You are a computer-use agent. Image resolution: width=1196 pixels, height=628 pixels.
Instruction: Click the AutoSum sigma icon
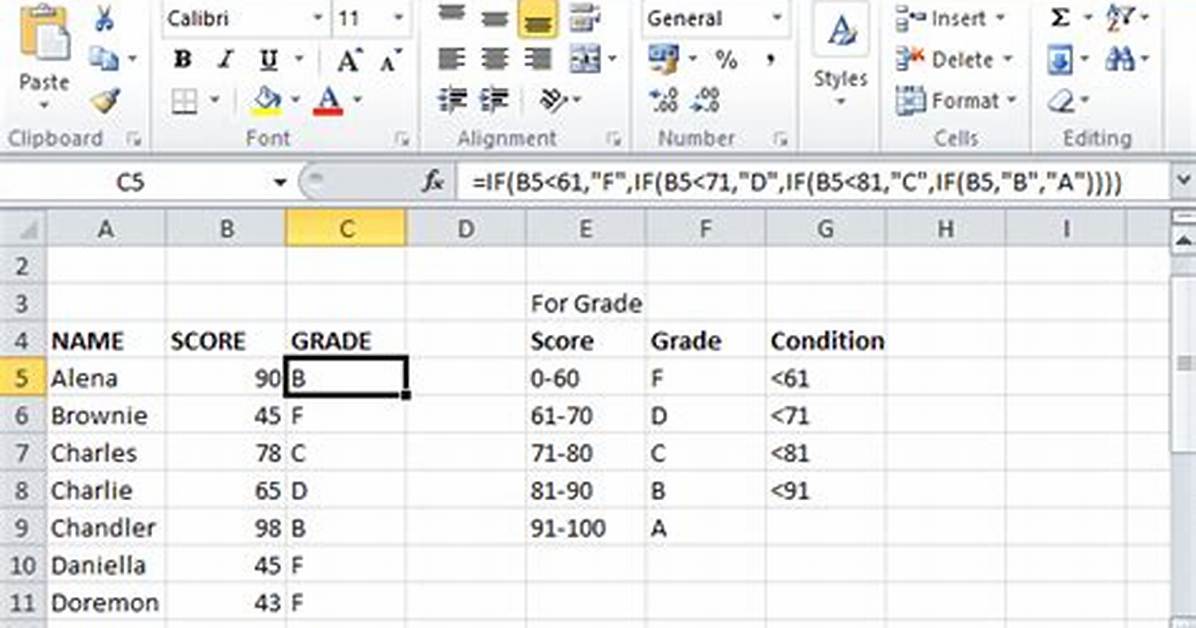click(x=1060, y=17)
